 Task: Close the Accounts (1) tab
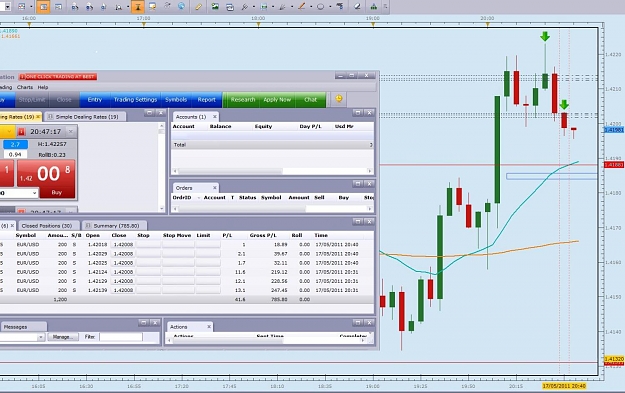(214, 117)
